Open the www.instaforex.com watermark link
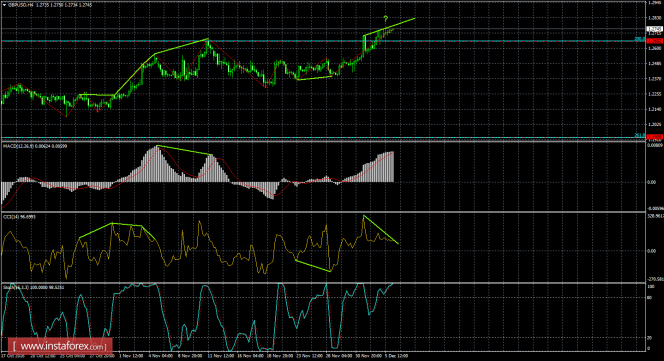This screenshot has height=361, width=664. click(x=61, y=347)
